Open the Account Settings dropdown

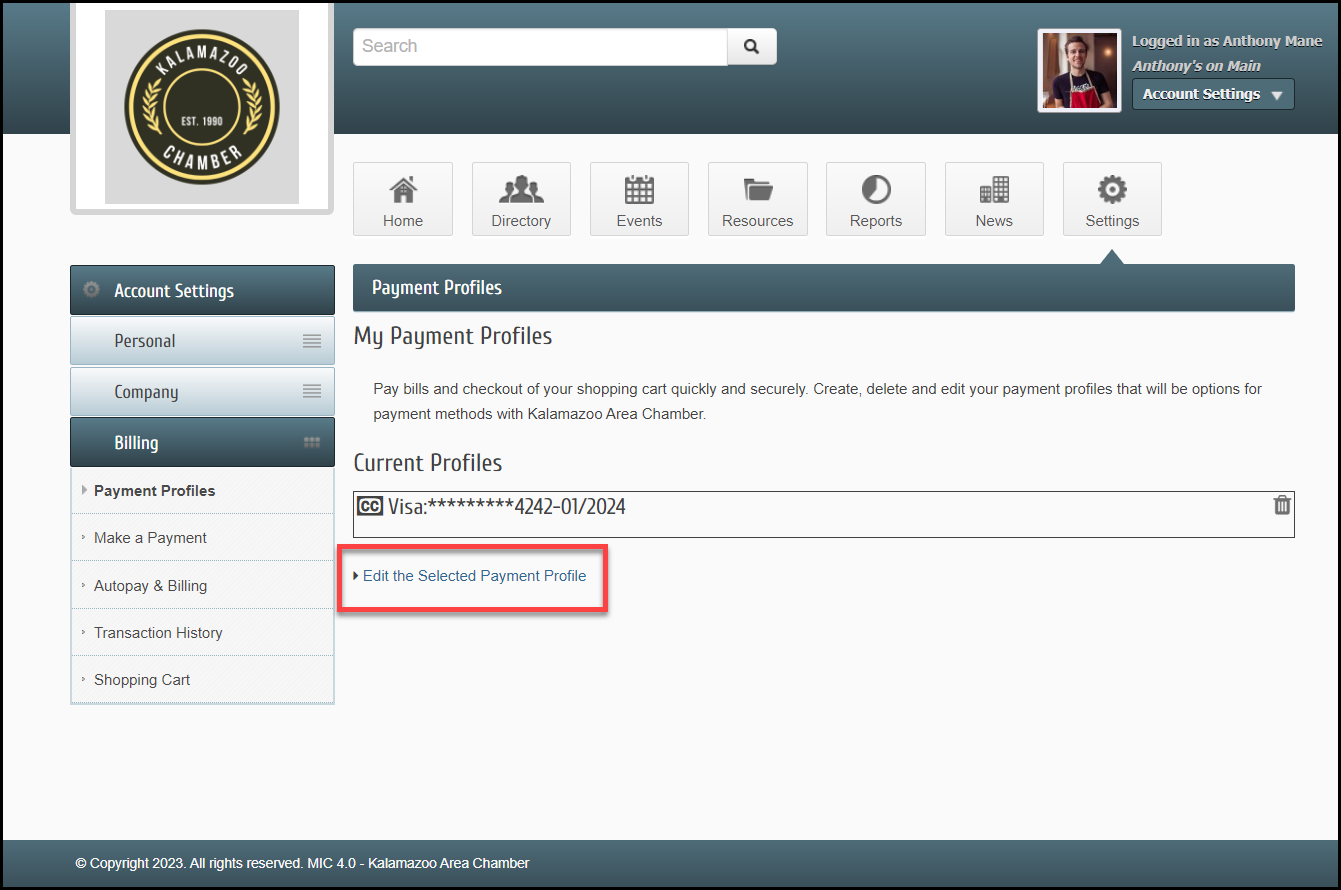coord(1213,94)
